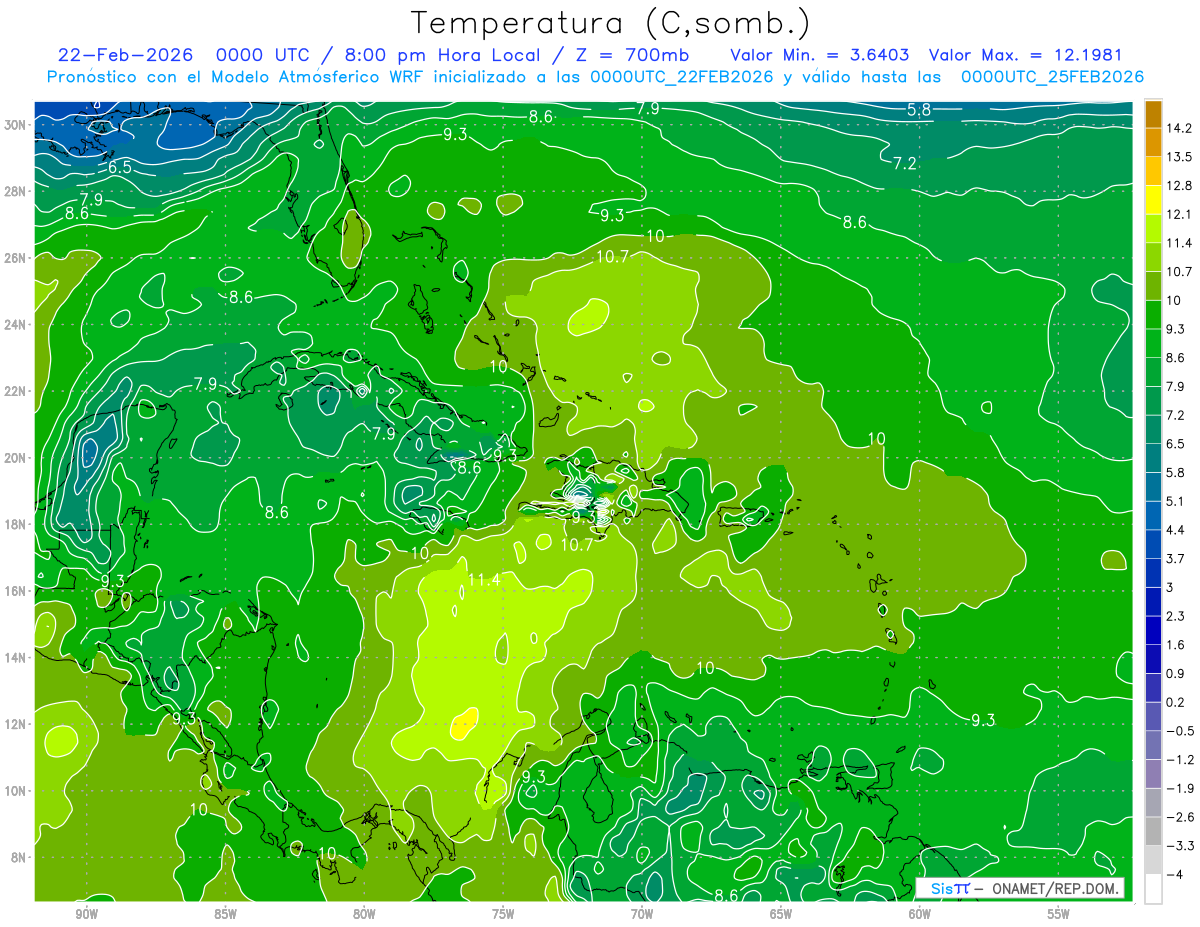Click the -4 value on the color scale
The width and height of the screenshot is (1200, 927).
tap(1175, 874)
